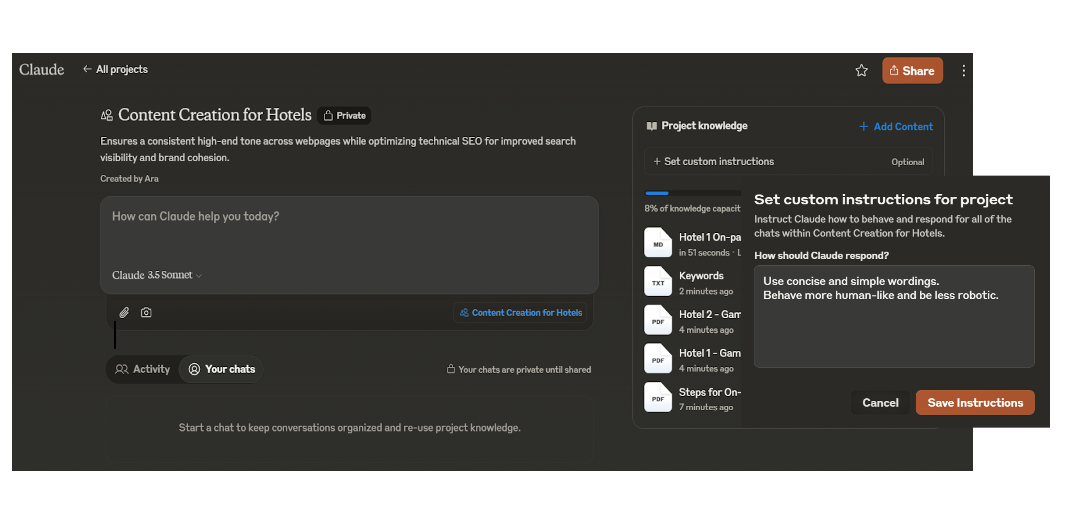Open the Steps for On- PDF icon
This screenshot has width=1065, height=511.
(657, 398)
